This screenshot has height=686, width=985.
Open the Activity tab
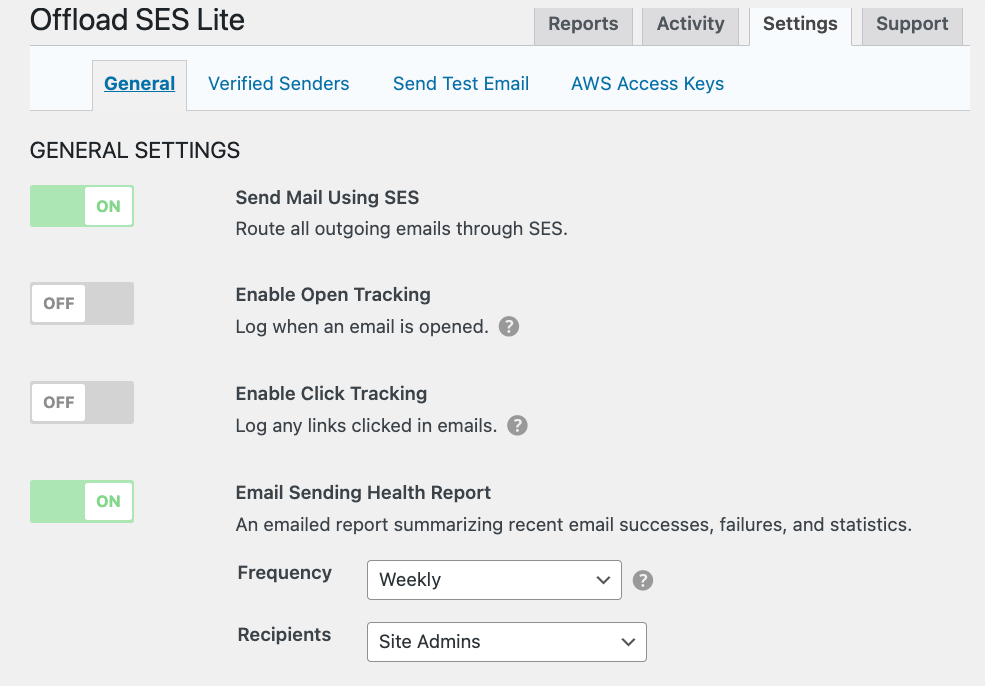[690, 24]
